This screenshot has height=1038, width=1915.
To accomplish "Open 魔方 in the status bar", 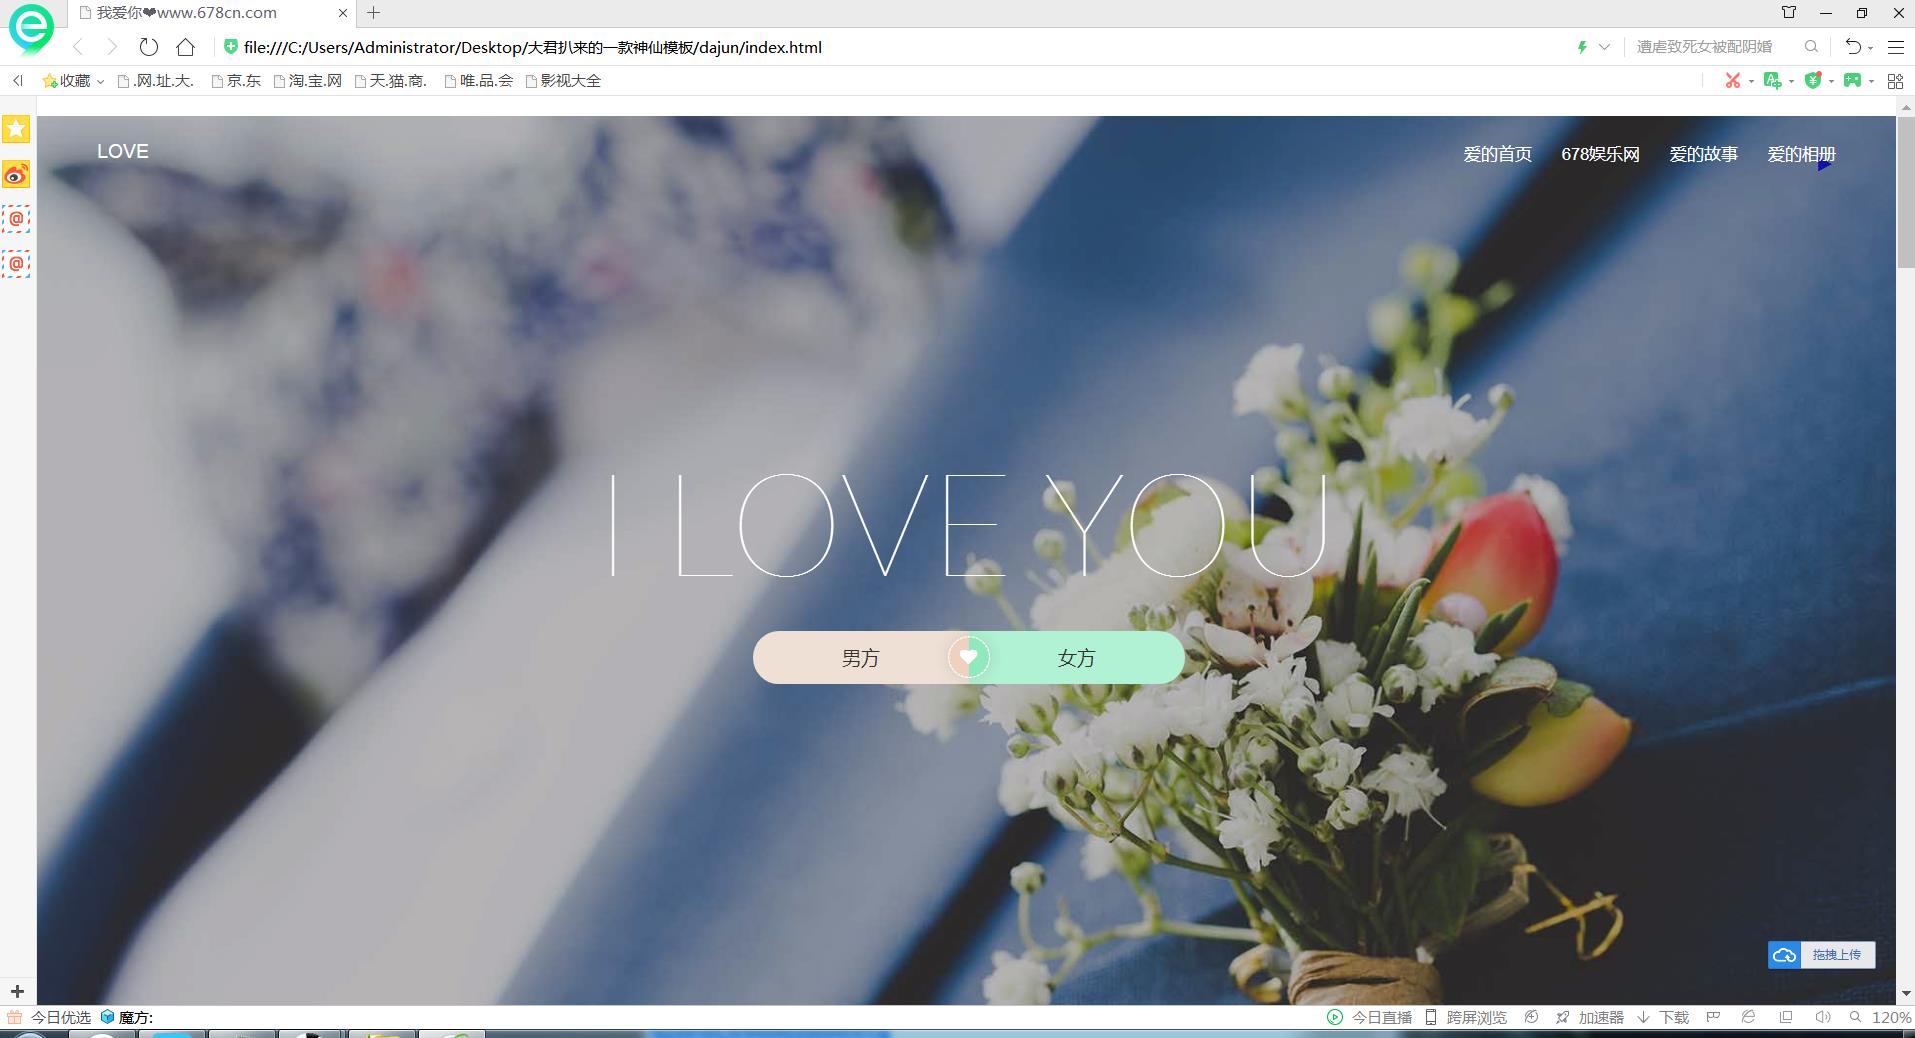I will (x=127, y=1017).
